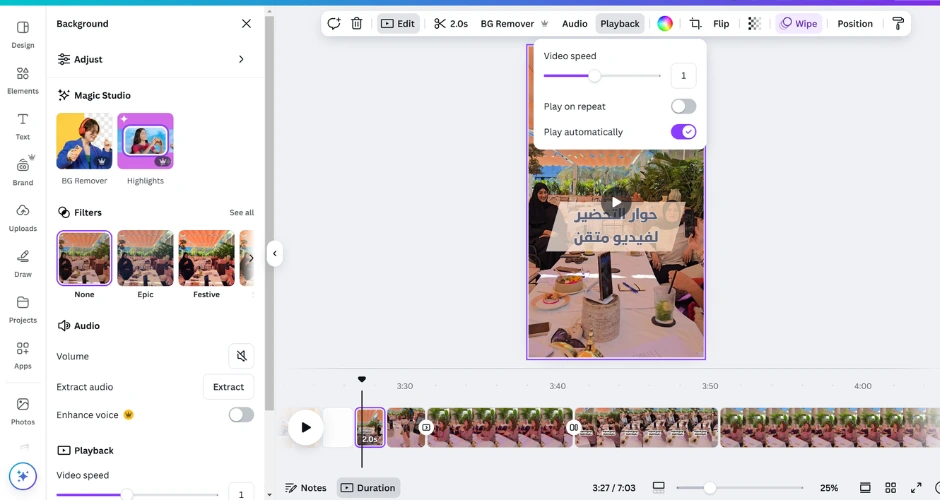See all filters link
This screenshot has width=940, height=500.
click(241, 212)
